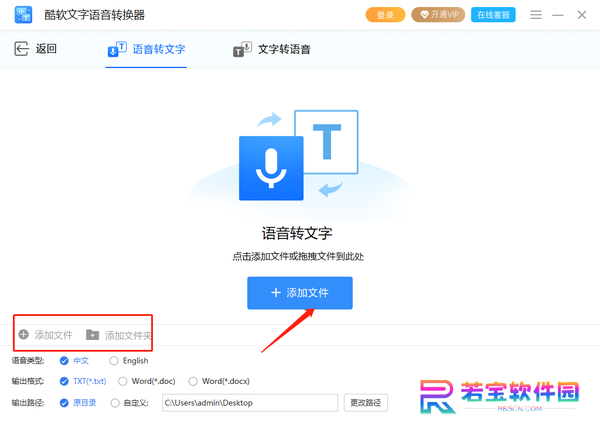Click the 语音转文字 heading text
The width and height of the screenshot is (600, 422).
click(x=297, y=233)
